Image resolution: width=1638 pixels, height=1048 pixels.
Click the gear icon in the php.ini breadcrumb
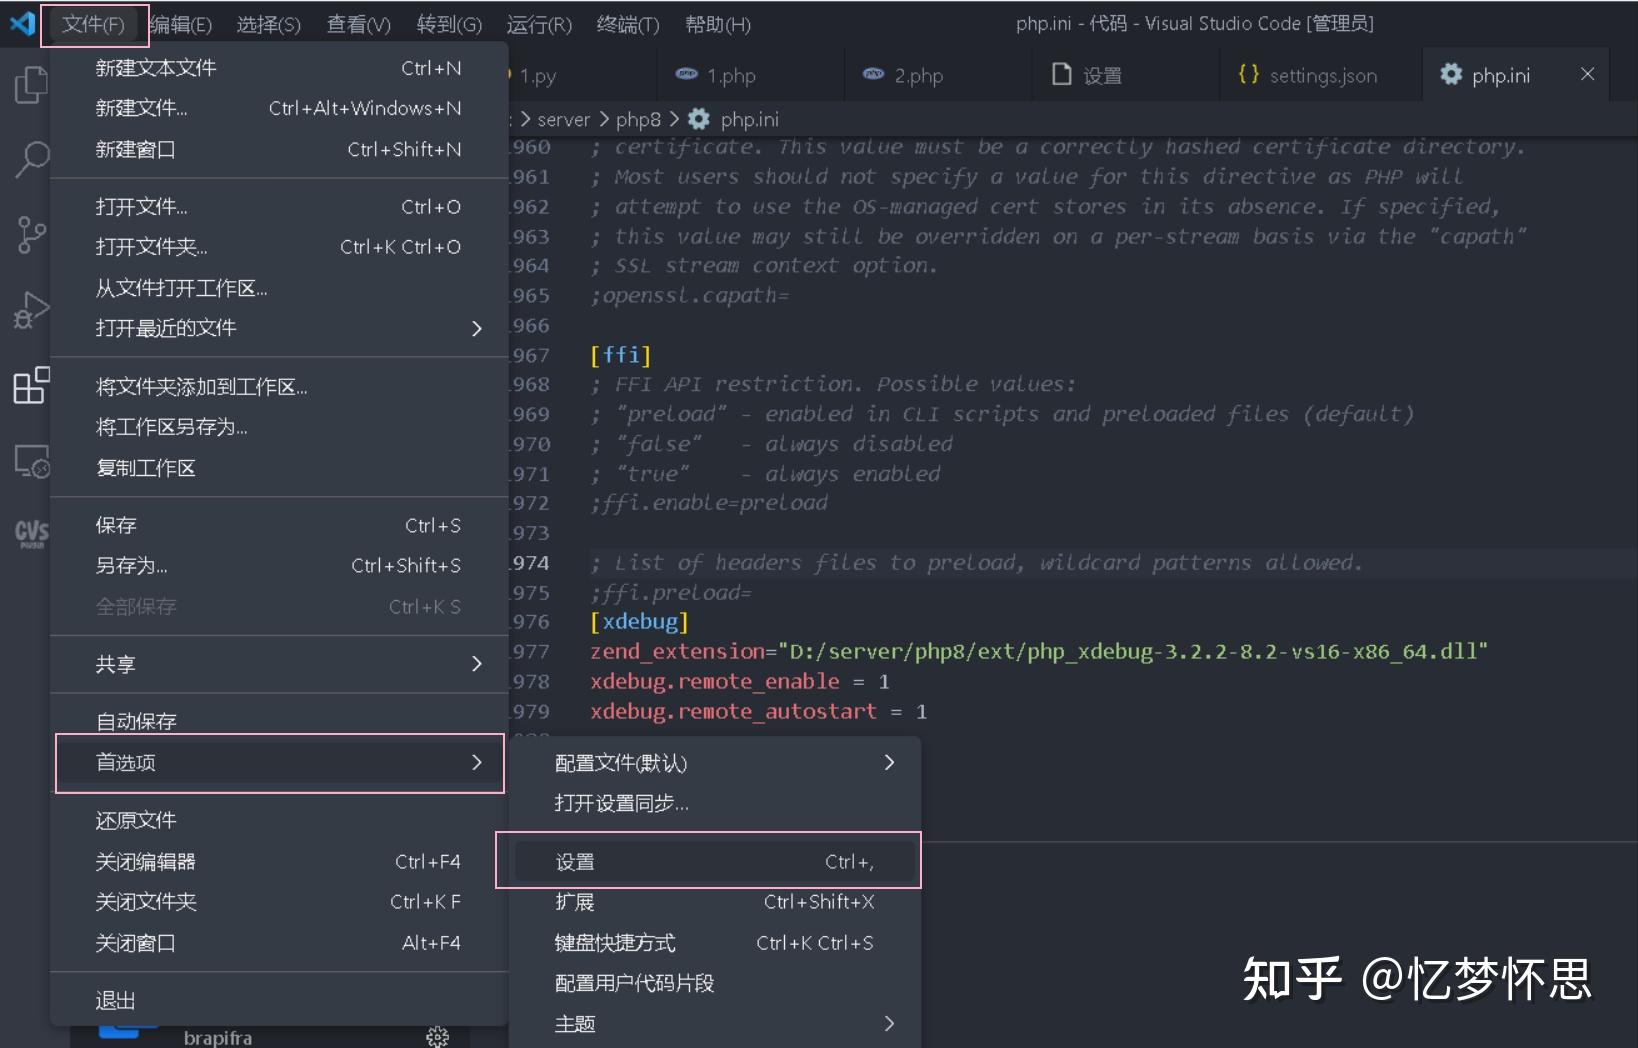coord(698,119)
